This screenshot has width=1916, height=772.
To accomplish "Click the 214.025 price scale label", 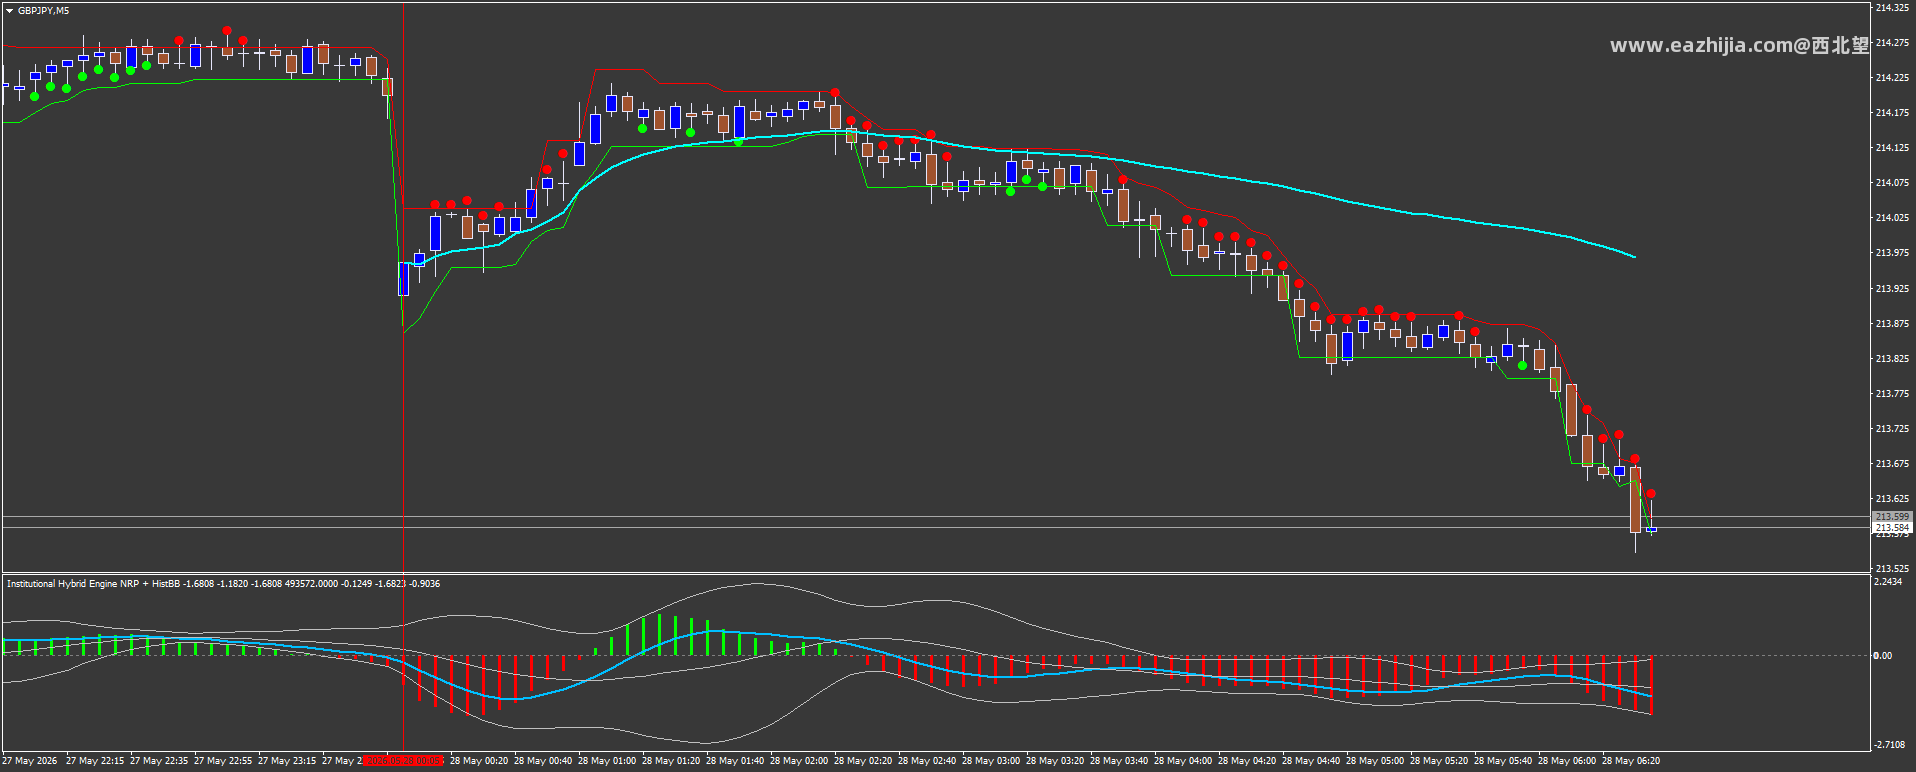I will [x=1892, y=218].
